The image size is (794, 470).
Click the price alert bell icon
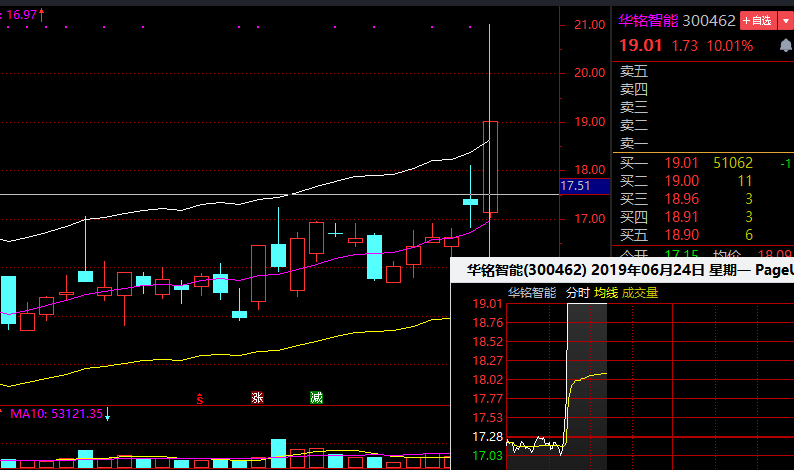(x=785, y=46)
